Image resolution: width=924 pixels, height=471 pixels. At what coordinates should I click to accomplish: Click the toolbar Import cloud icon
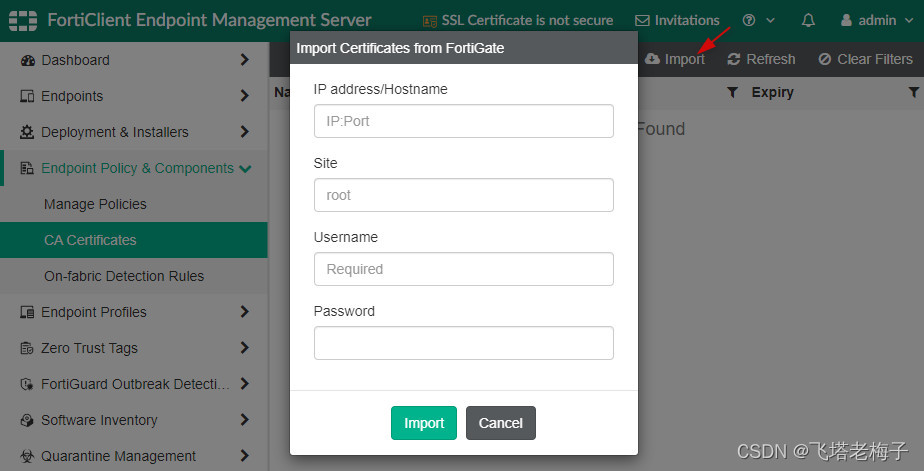[x=652, y=59]
